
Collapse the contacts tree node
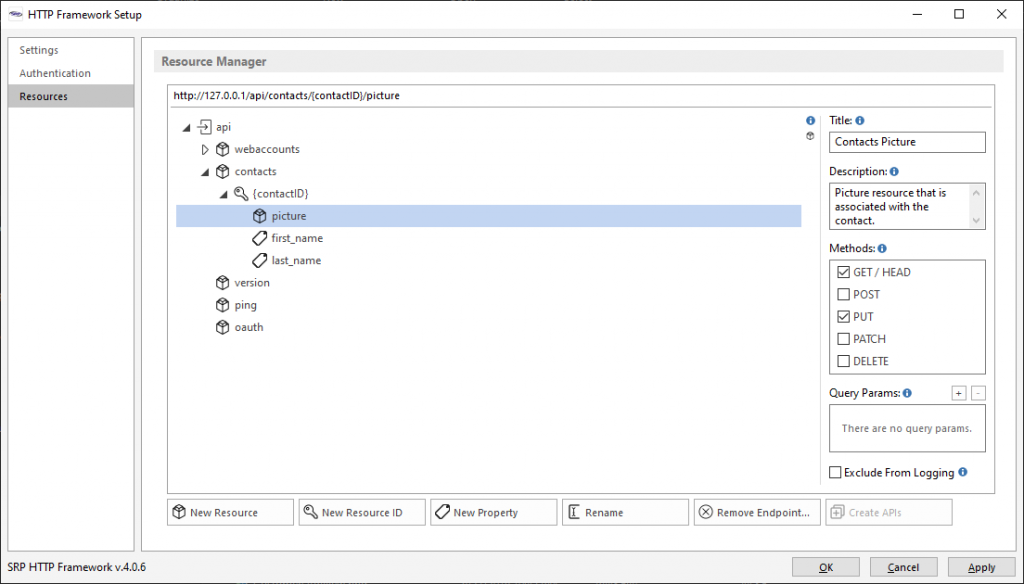click(204, 171)
